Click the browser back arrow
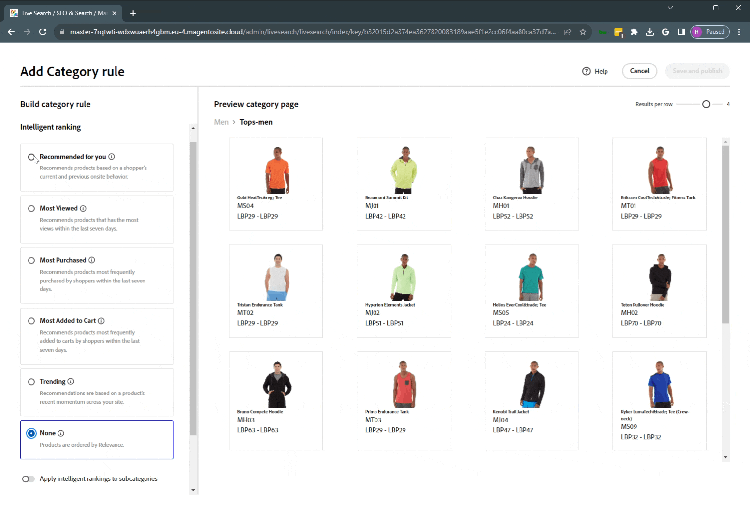 (x=12, y=31)
